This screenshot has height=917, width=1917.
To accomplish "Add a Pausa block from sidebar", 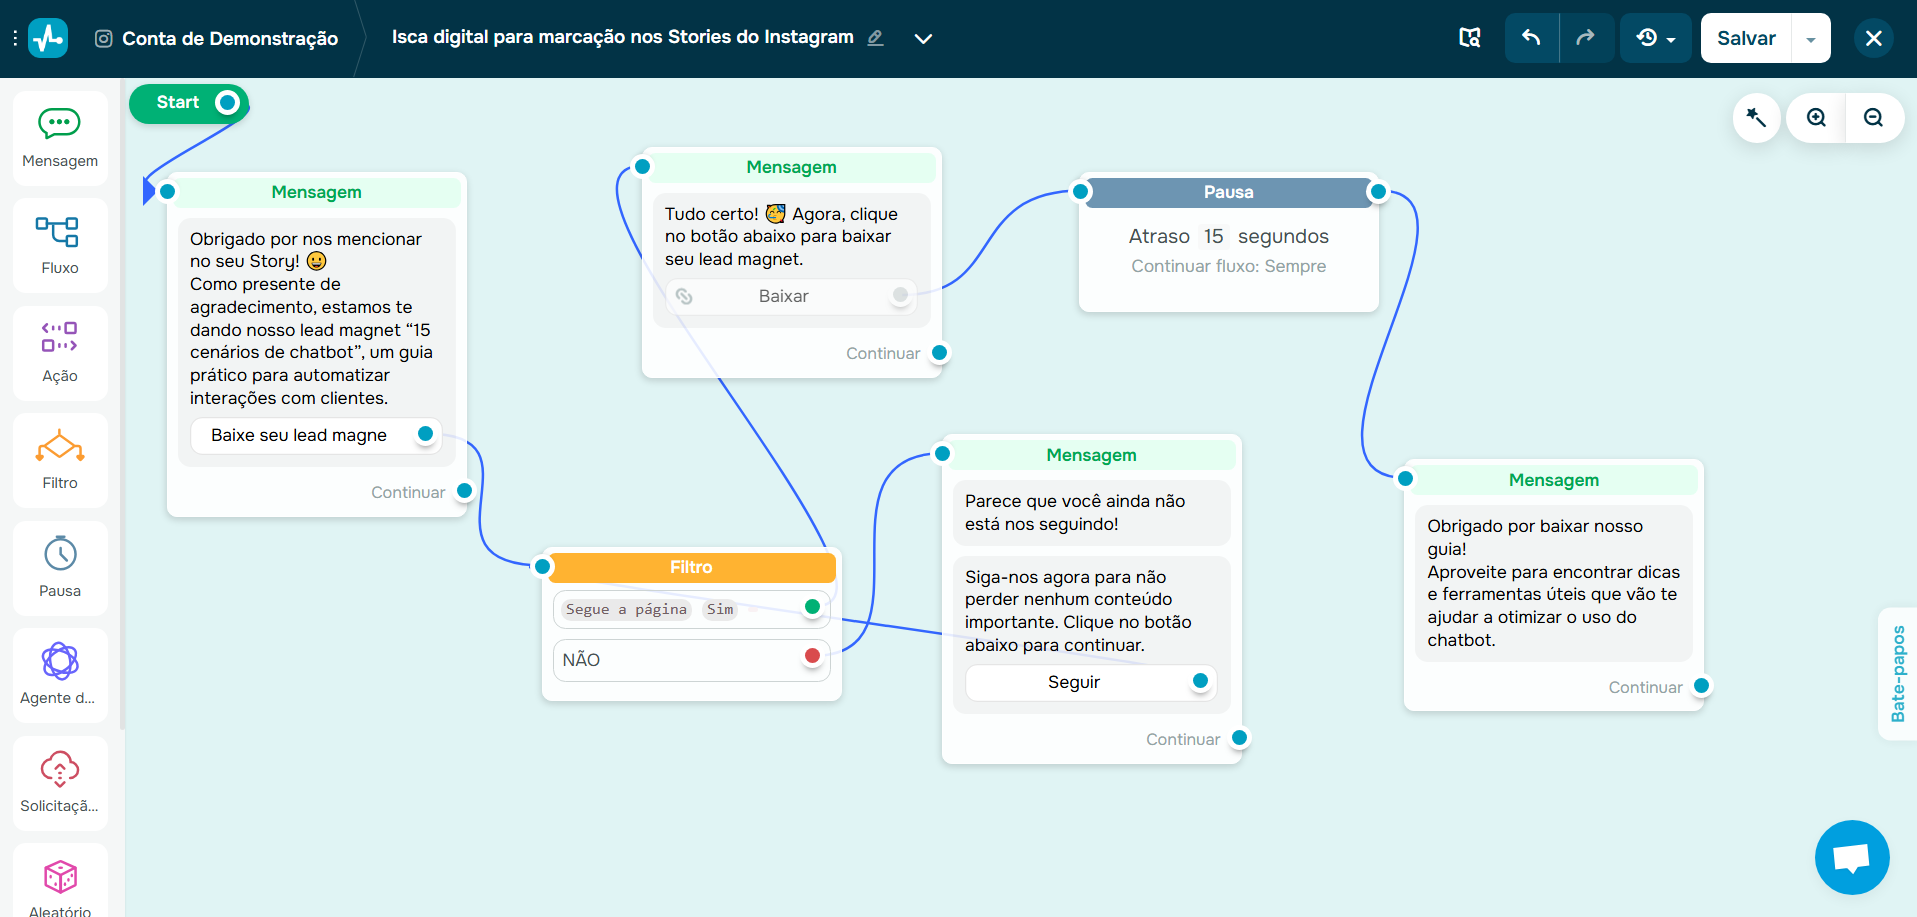I will 60,568.
